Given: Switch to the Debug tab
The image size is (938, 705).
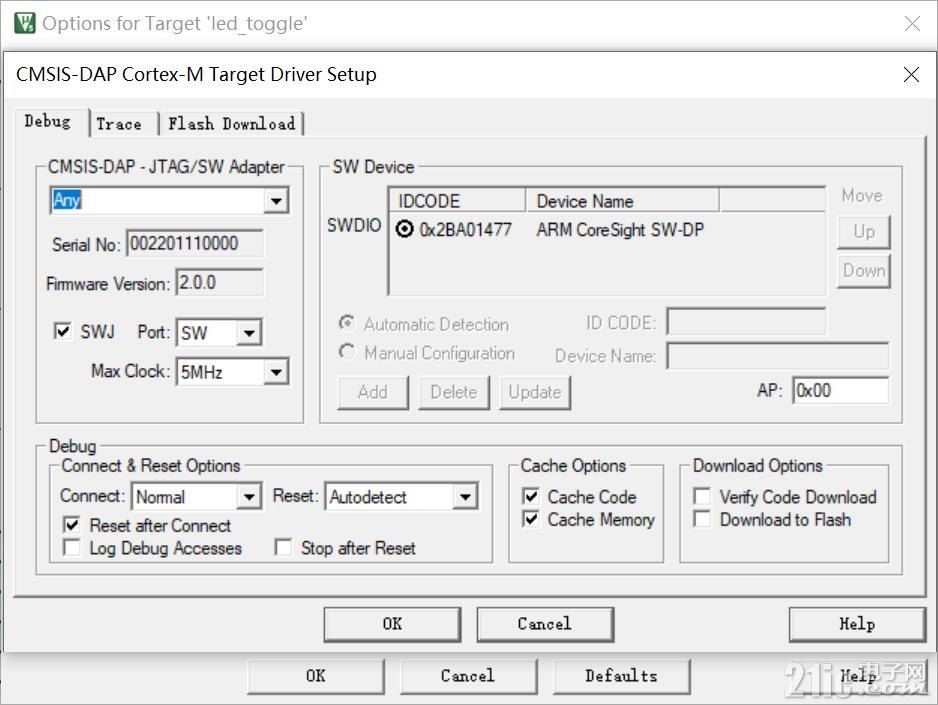Looking at the screenshot, I should [x=47, y=122].
